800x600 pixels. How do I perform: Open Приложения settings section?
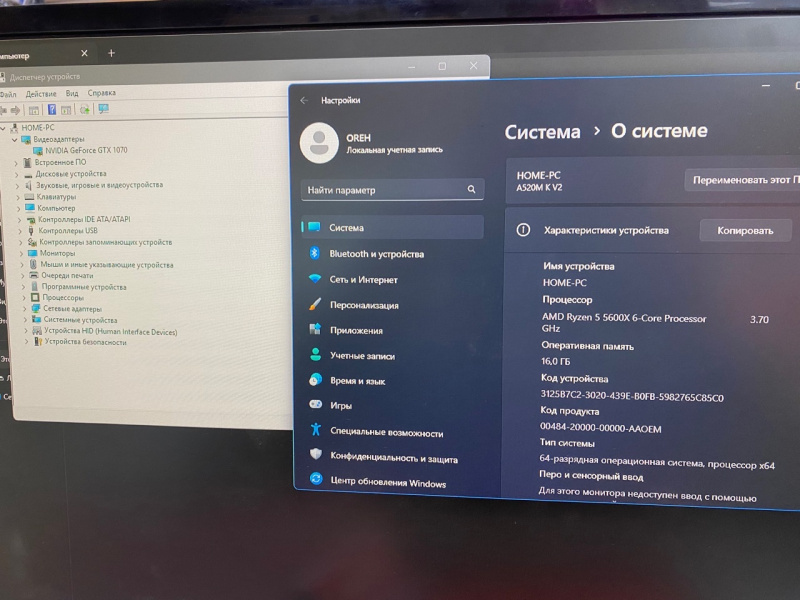pyautogui.click(x=356, y=331)
